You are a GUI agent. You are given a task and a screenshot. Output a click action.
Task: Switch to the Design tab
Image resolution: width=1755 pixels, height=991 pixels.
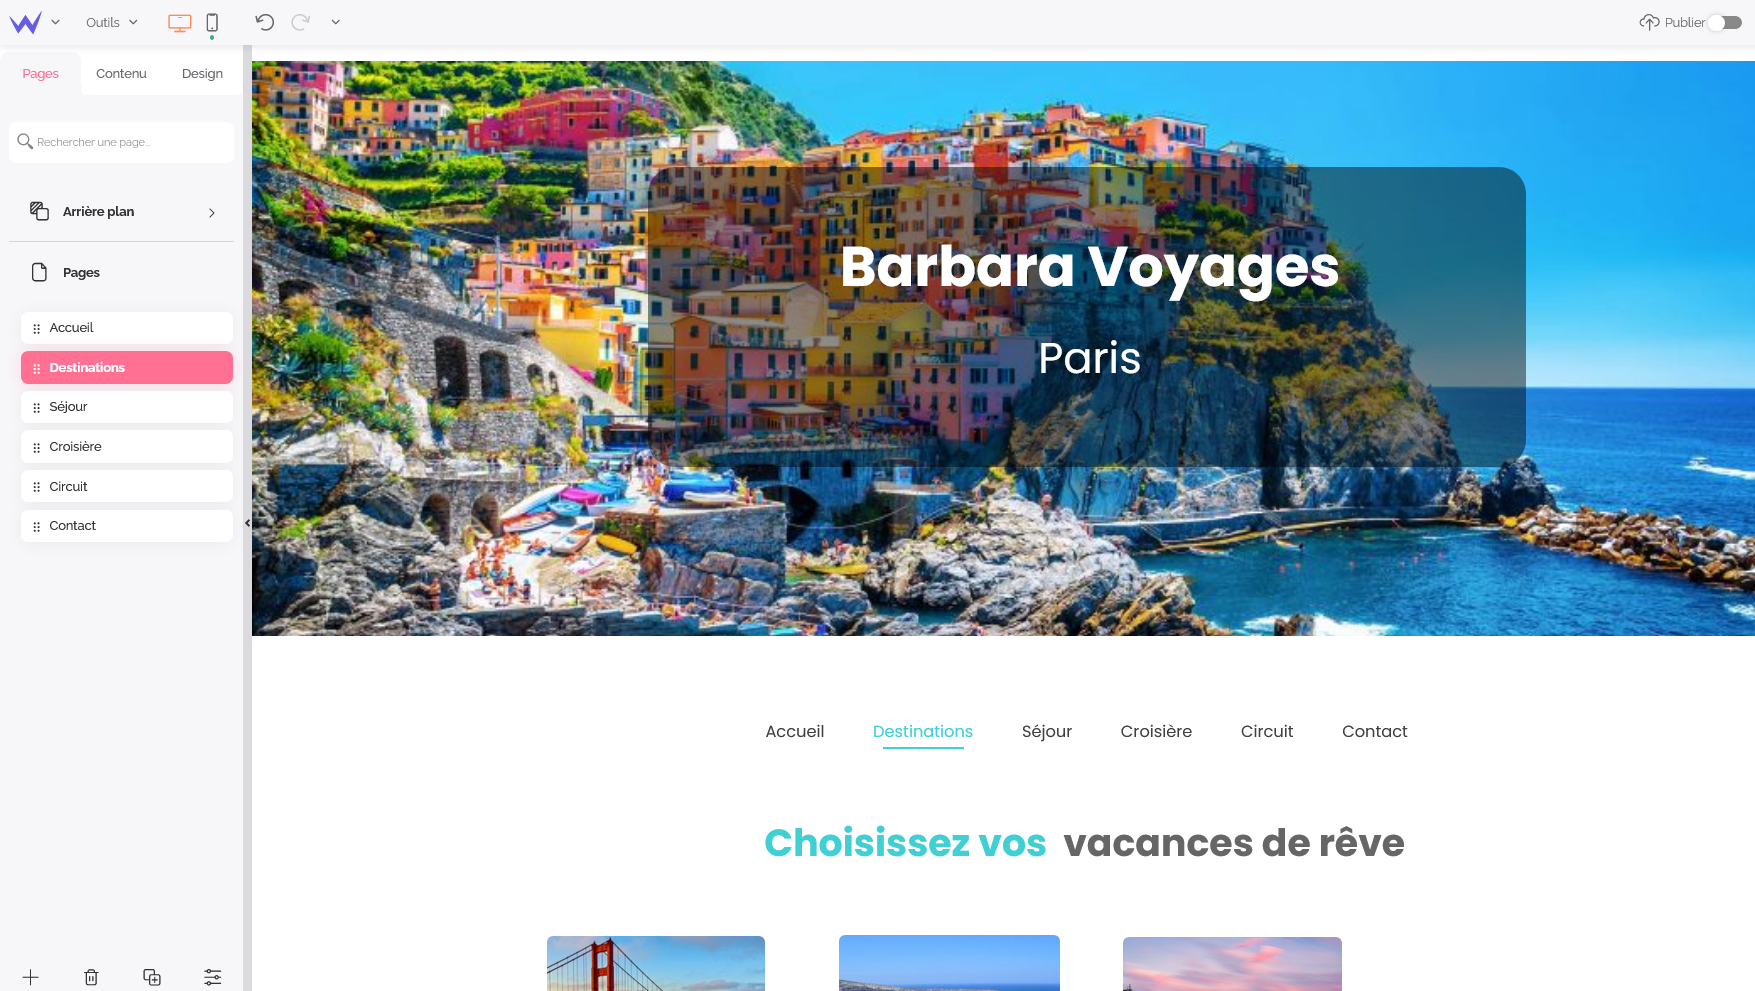[x=202, y=74]
